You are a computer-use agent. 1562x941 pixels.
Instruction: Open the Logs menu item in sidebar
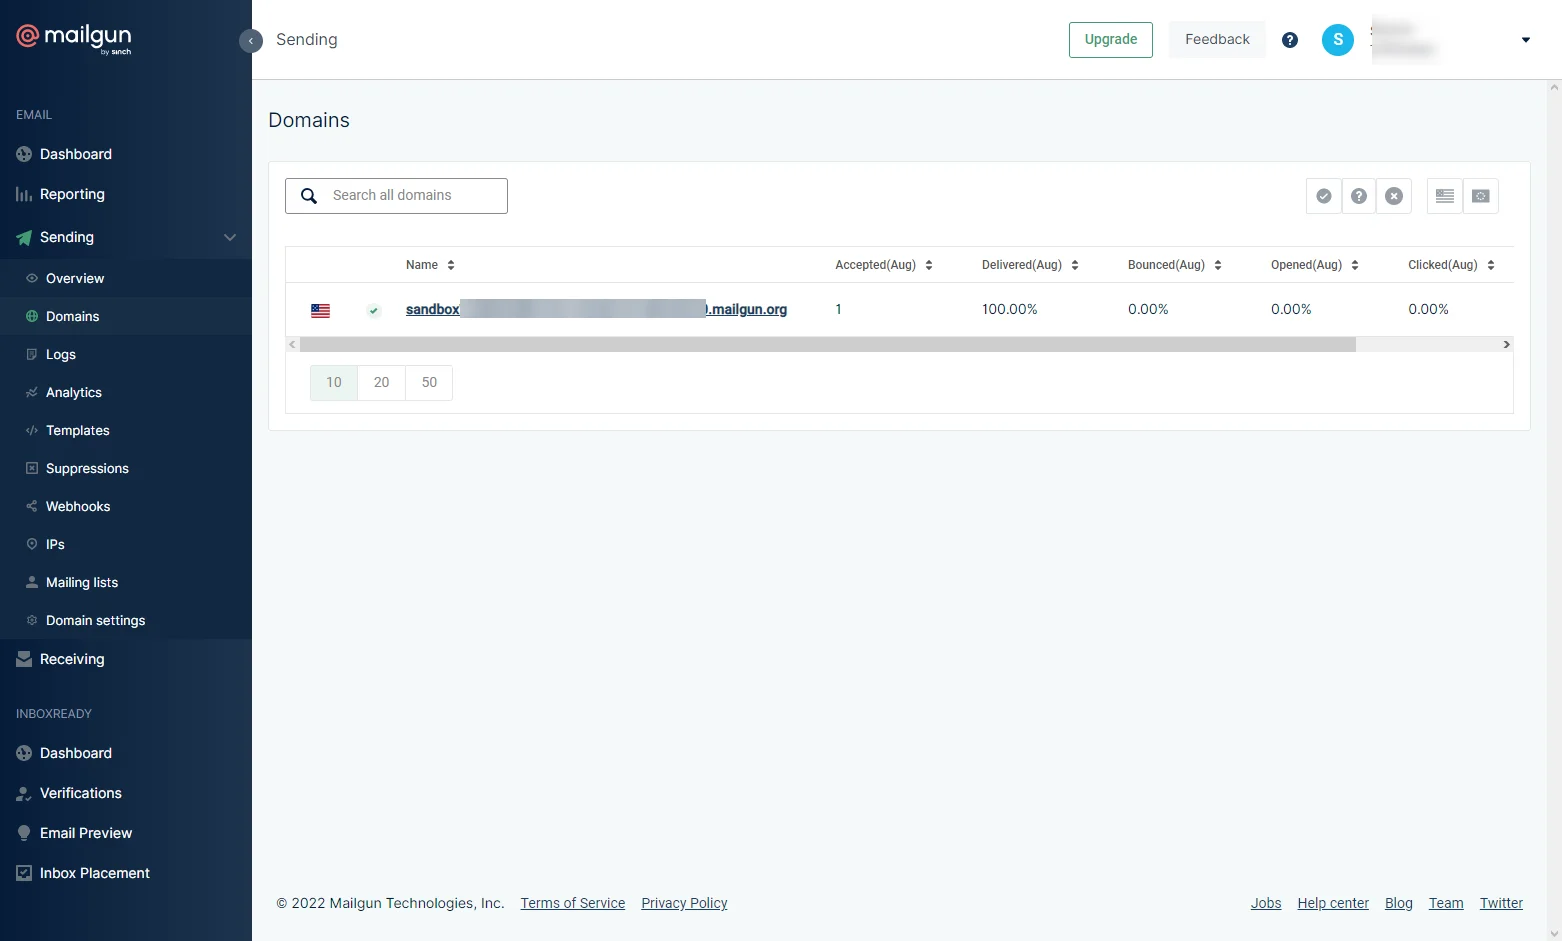60,354
